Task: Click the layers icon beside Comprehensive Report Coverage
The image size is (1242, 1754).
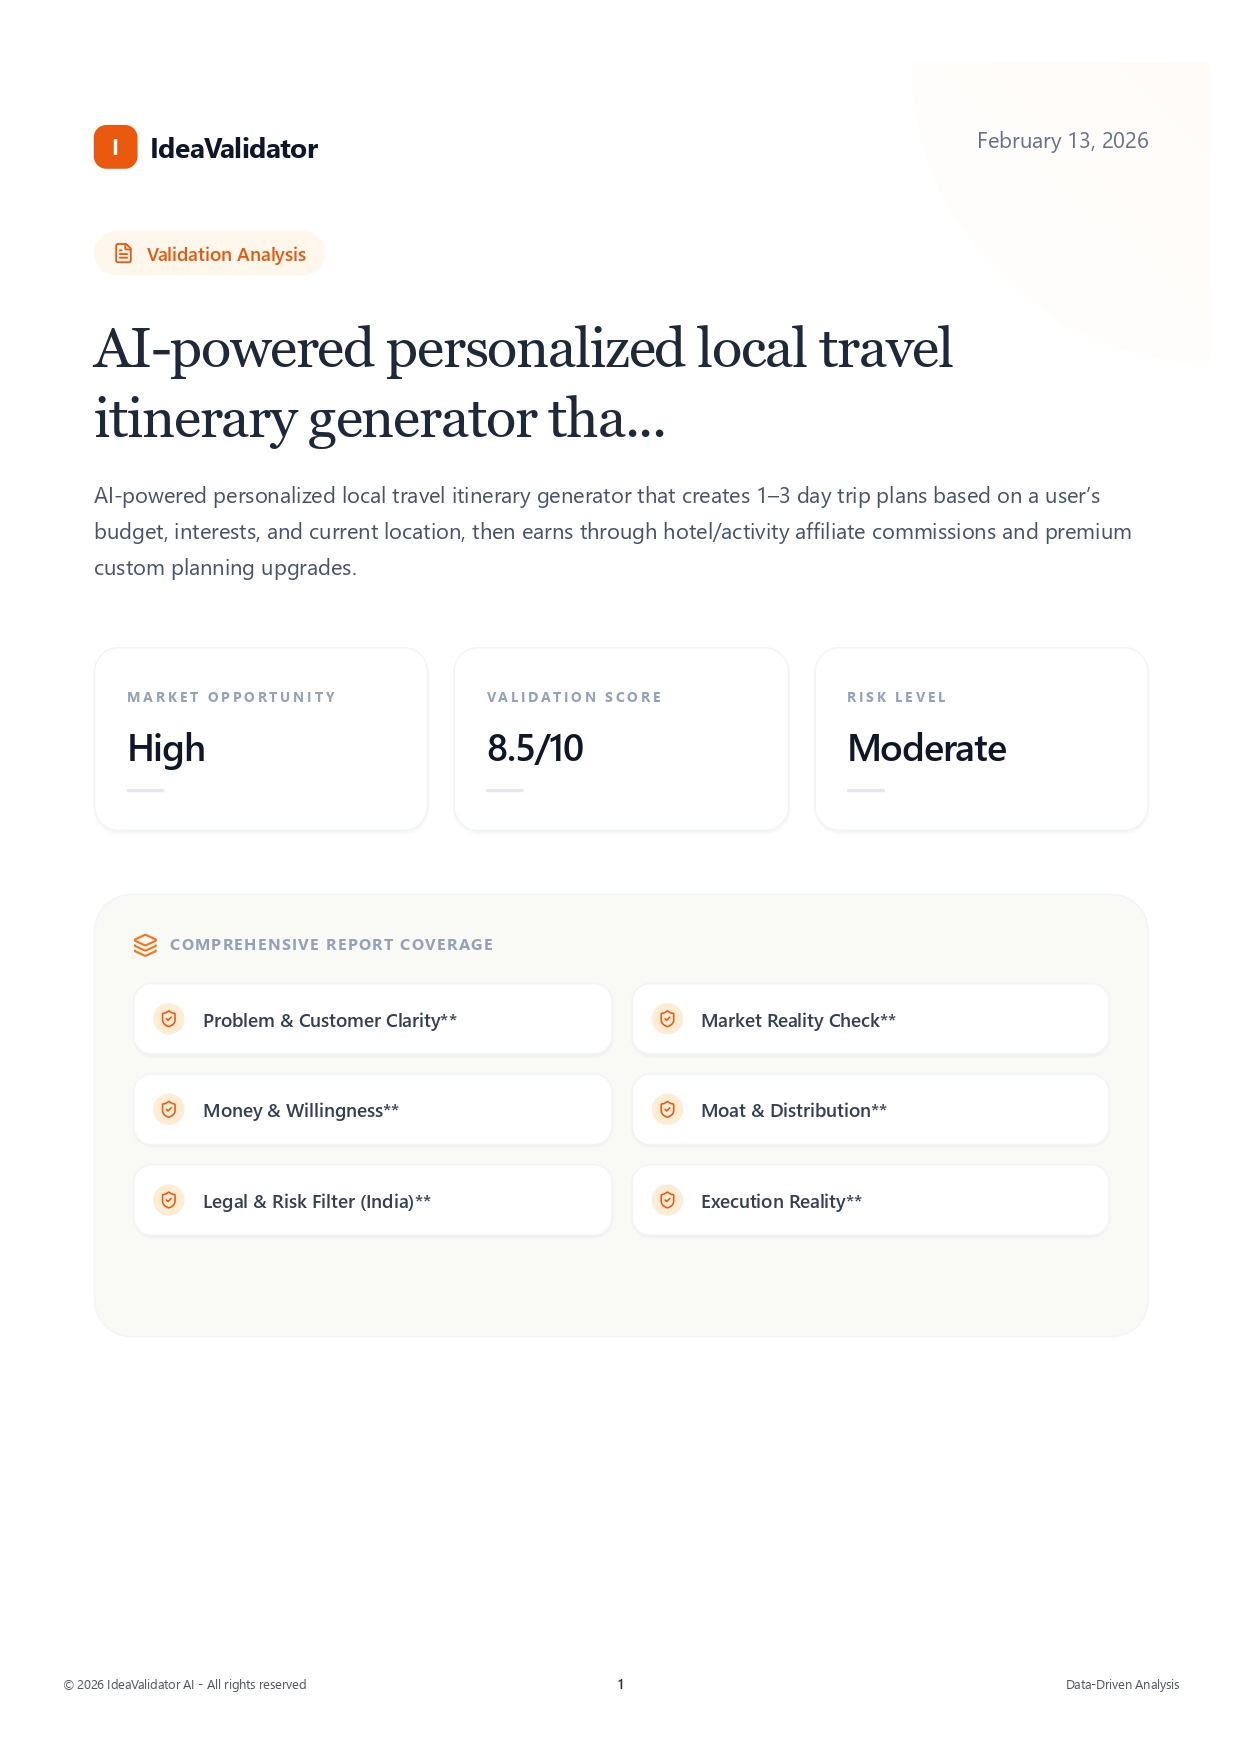Action: pos(145,945)
